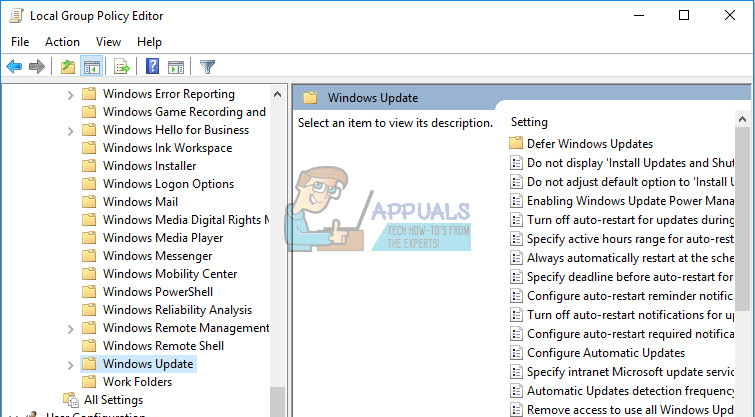
Task: Select the Windows Logon Options folder
Action: 168,183
